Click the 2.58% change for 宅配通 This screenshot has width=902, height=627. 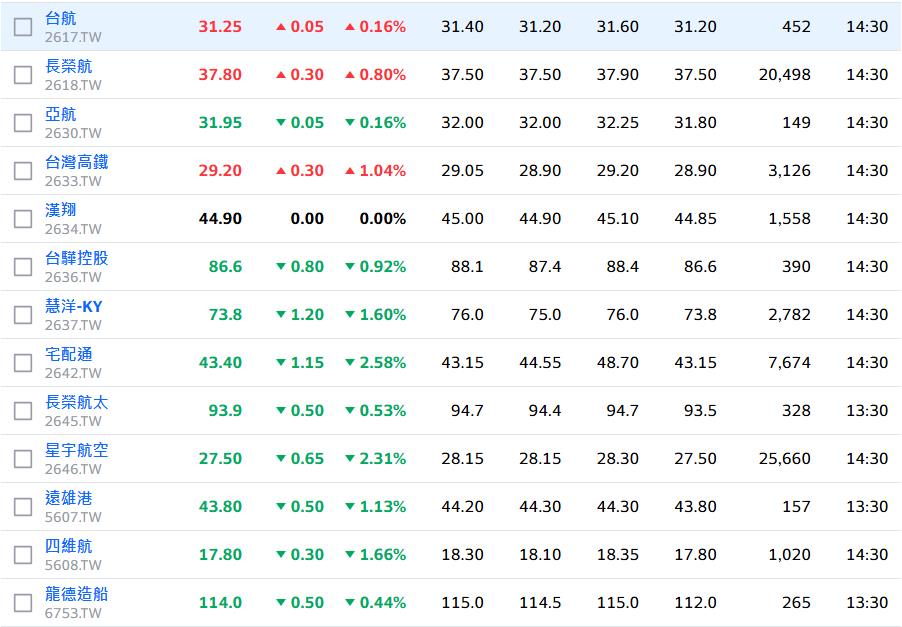pyautogui.click(x=376, y=363)
